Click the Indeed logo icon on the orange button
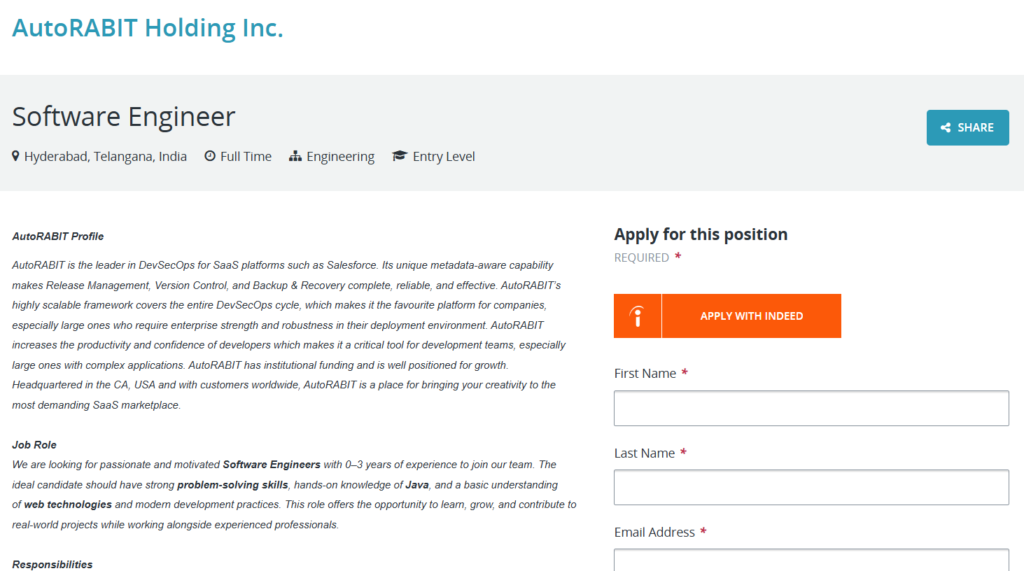The image size is (1024, 571). pyautogui.click(x=637, y=316)
